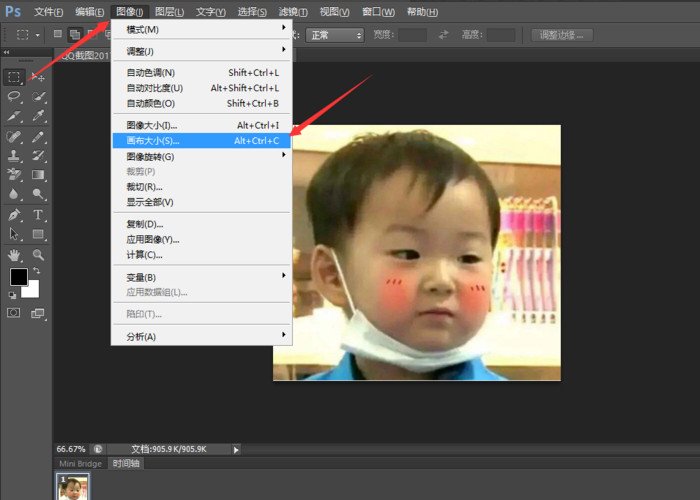Open the 窗口(W) menu

click(x=378, y=12)
